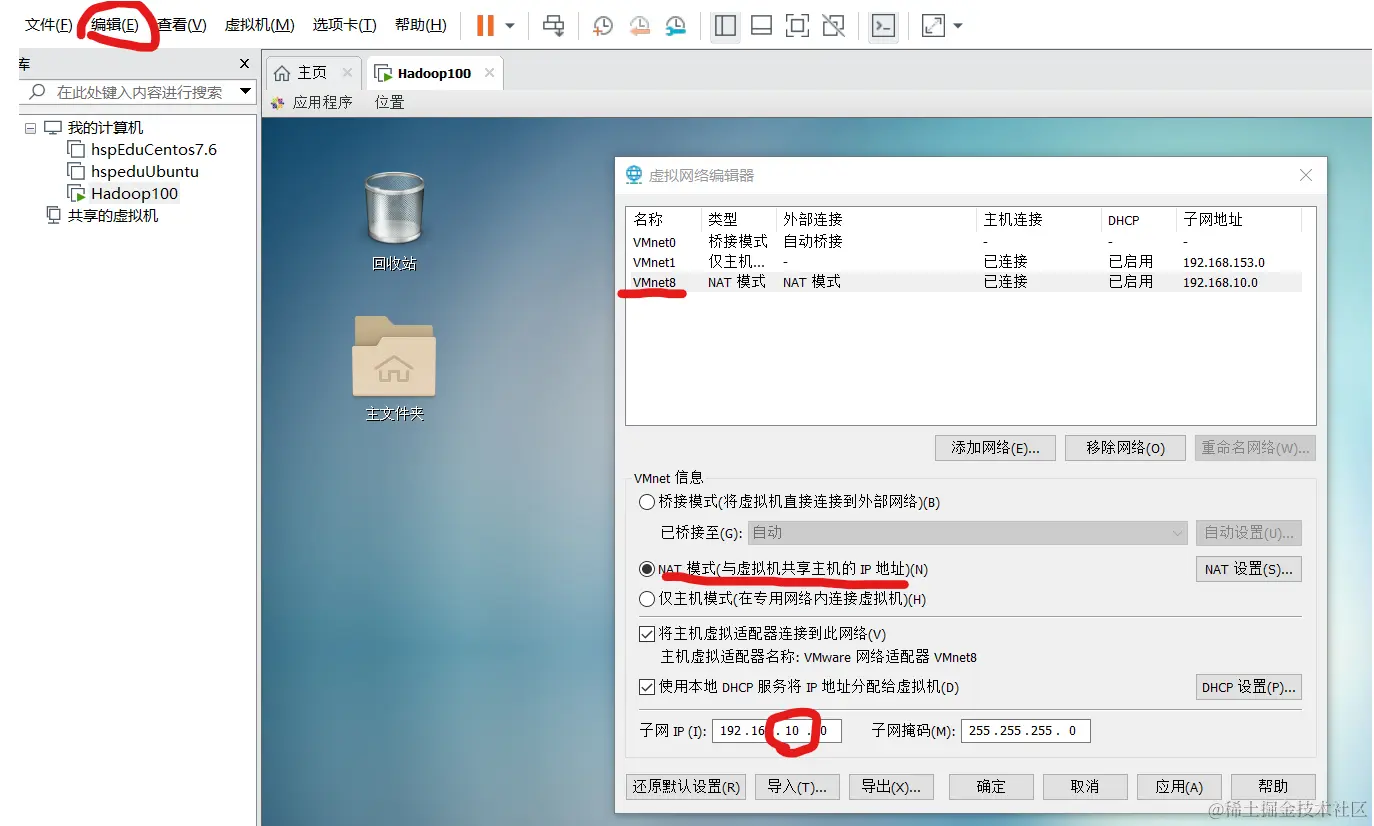
Task: Open the 文件(F) menu
Action: click(49, 25)
